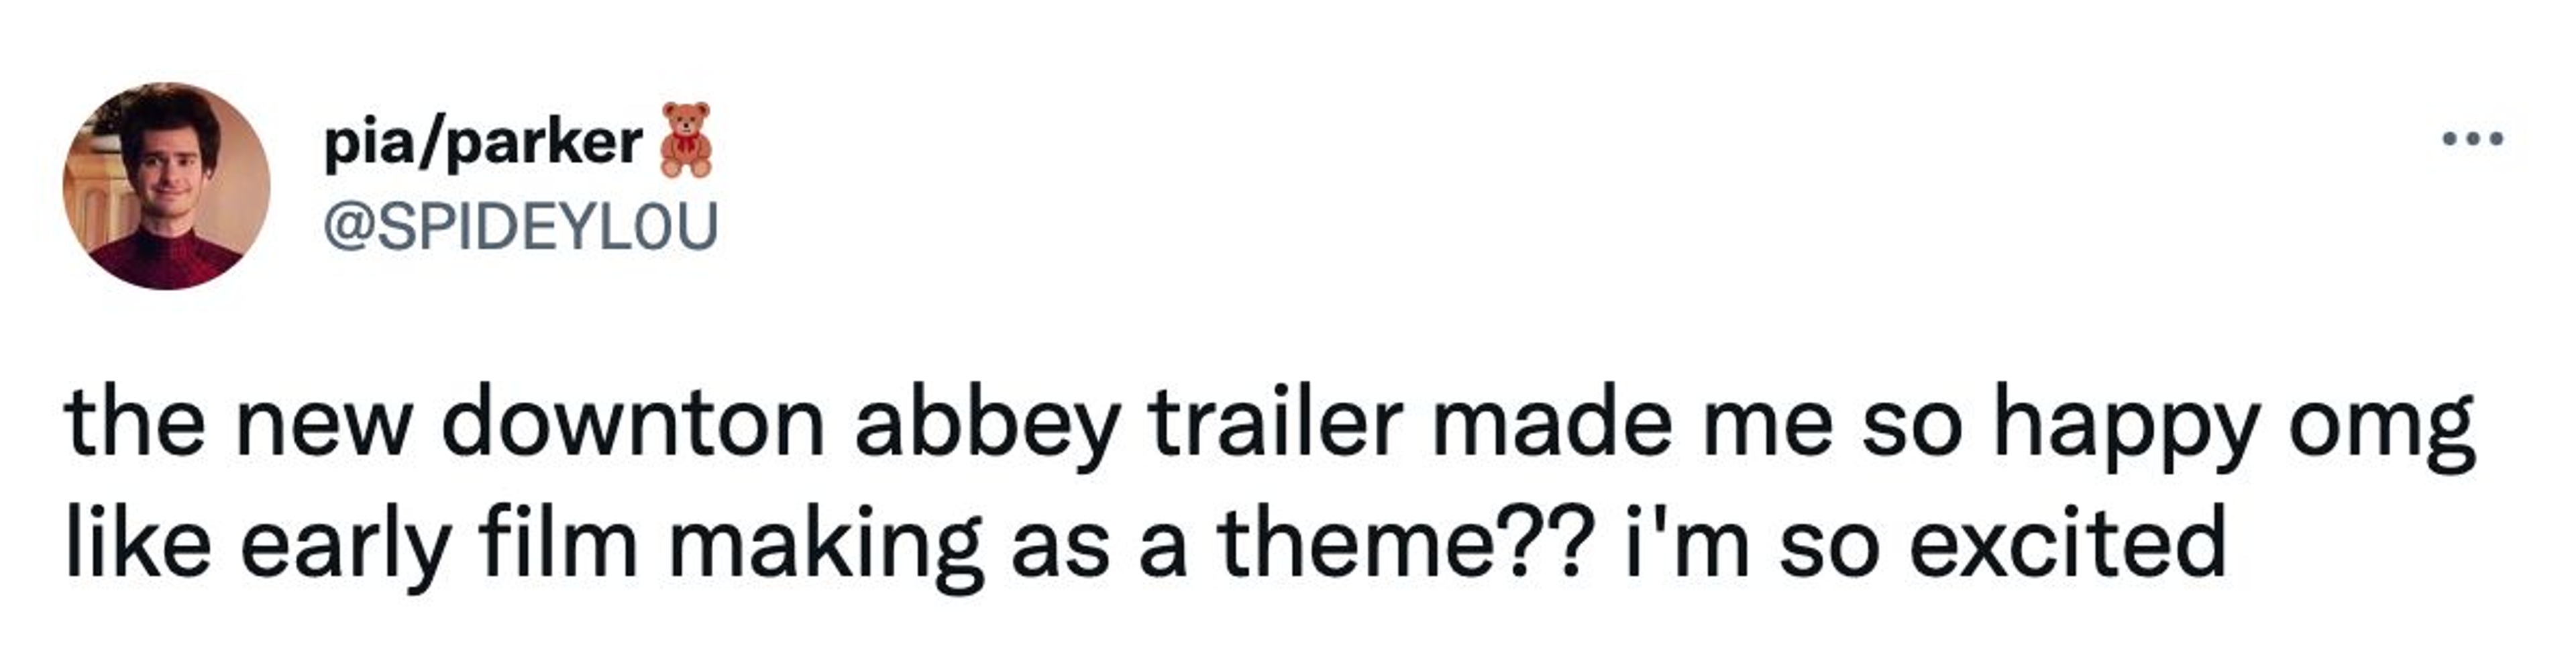Viewport: 2576px width, 667px height.
Task: Click the word "film" in the tweet
Action: pyautogui.click(x=557, y=544)
